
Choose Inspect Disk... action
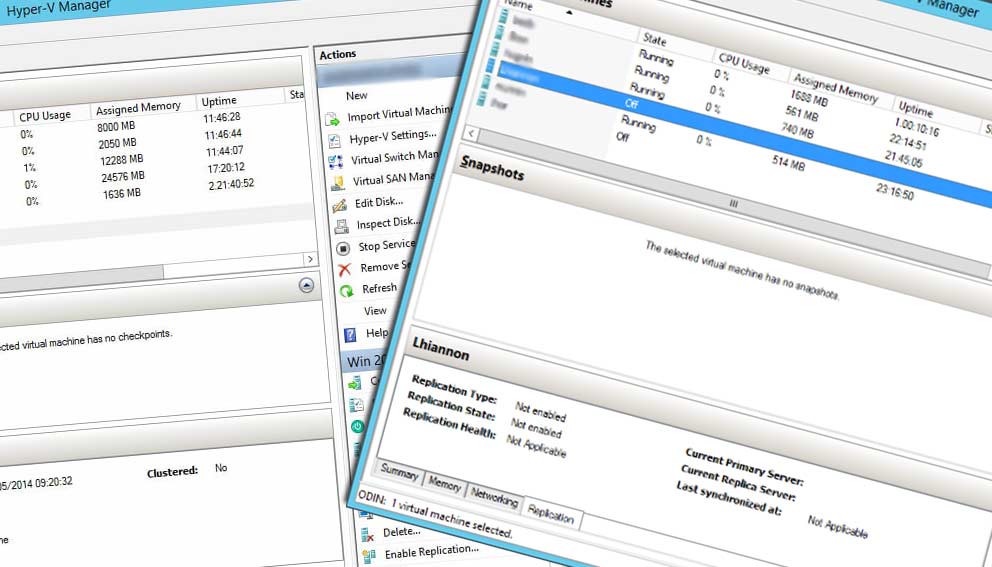(x=388, y=223)
